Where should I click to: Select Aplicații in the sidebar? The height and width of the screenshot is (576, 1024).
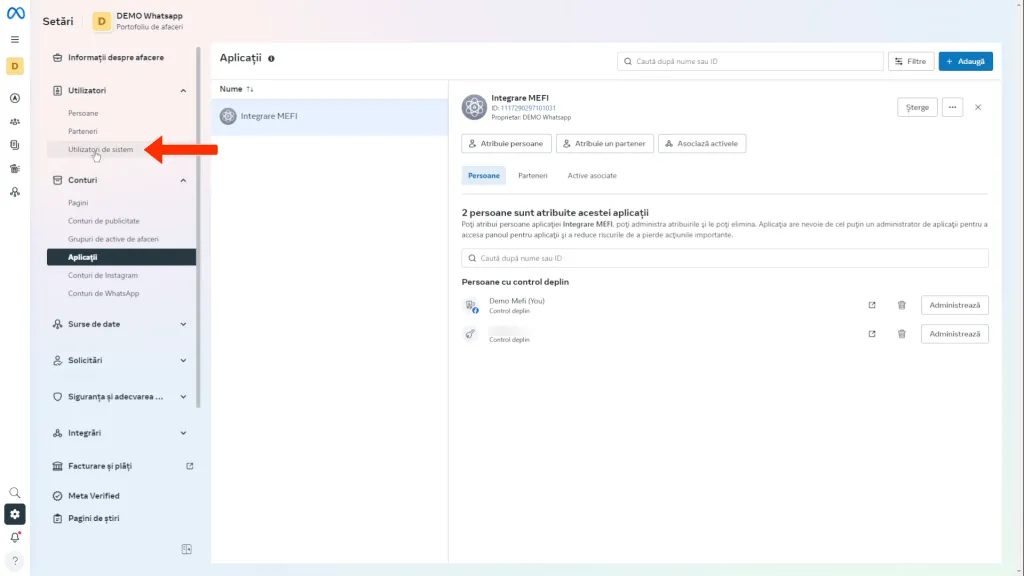[x=121, y=257]
